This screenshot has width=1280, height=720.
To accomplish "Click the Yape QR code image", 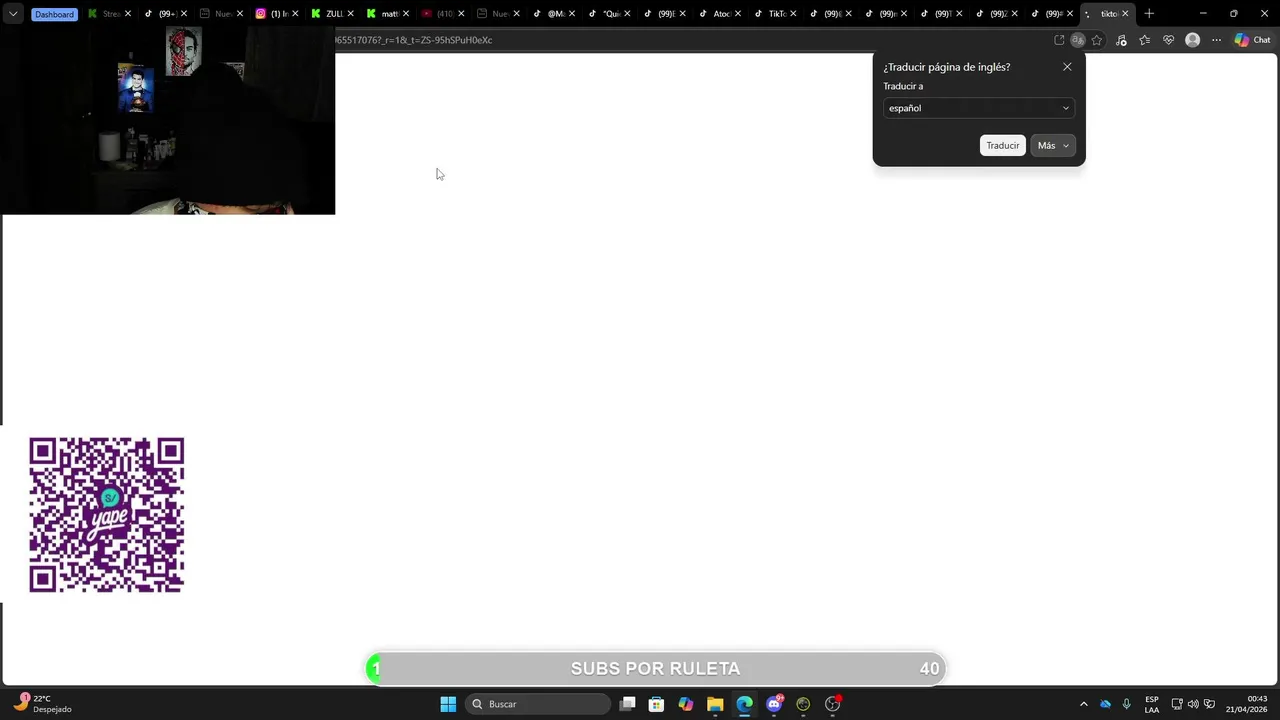I will click(x=107, y=515).
